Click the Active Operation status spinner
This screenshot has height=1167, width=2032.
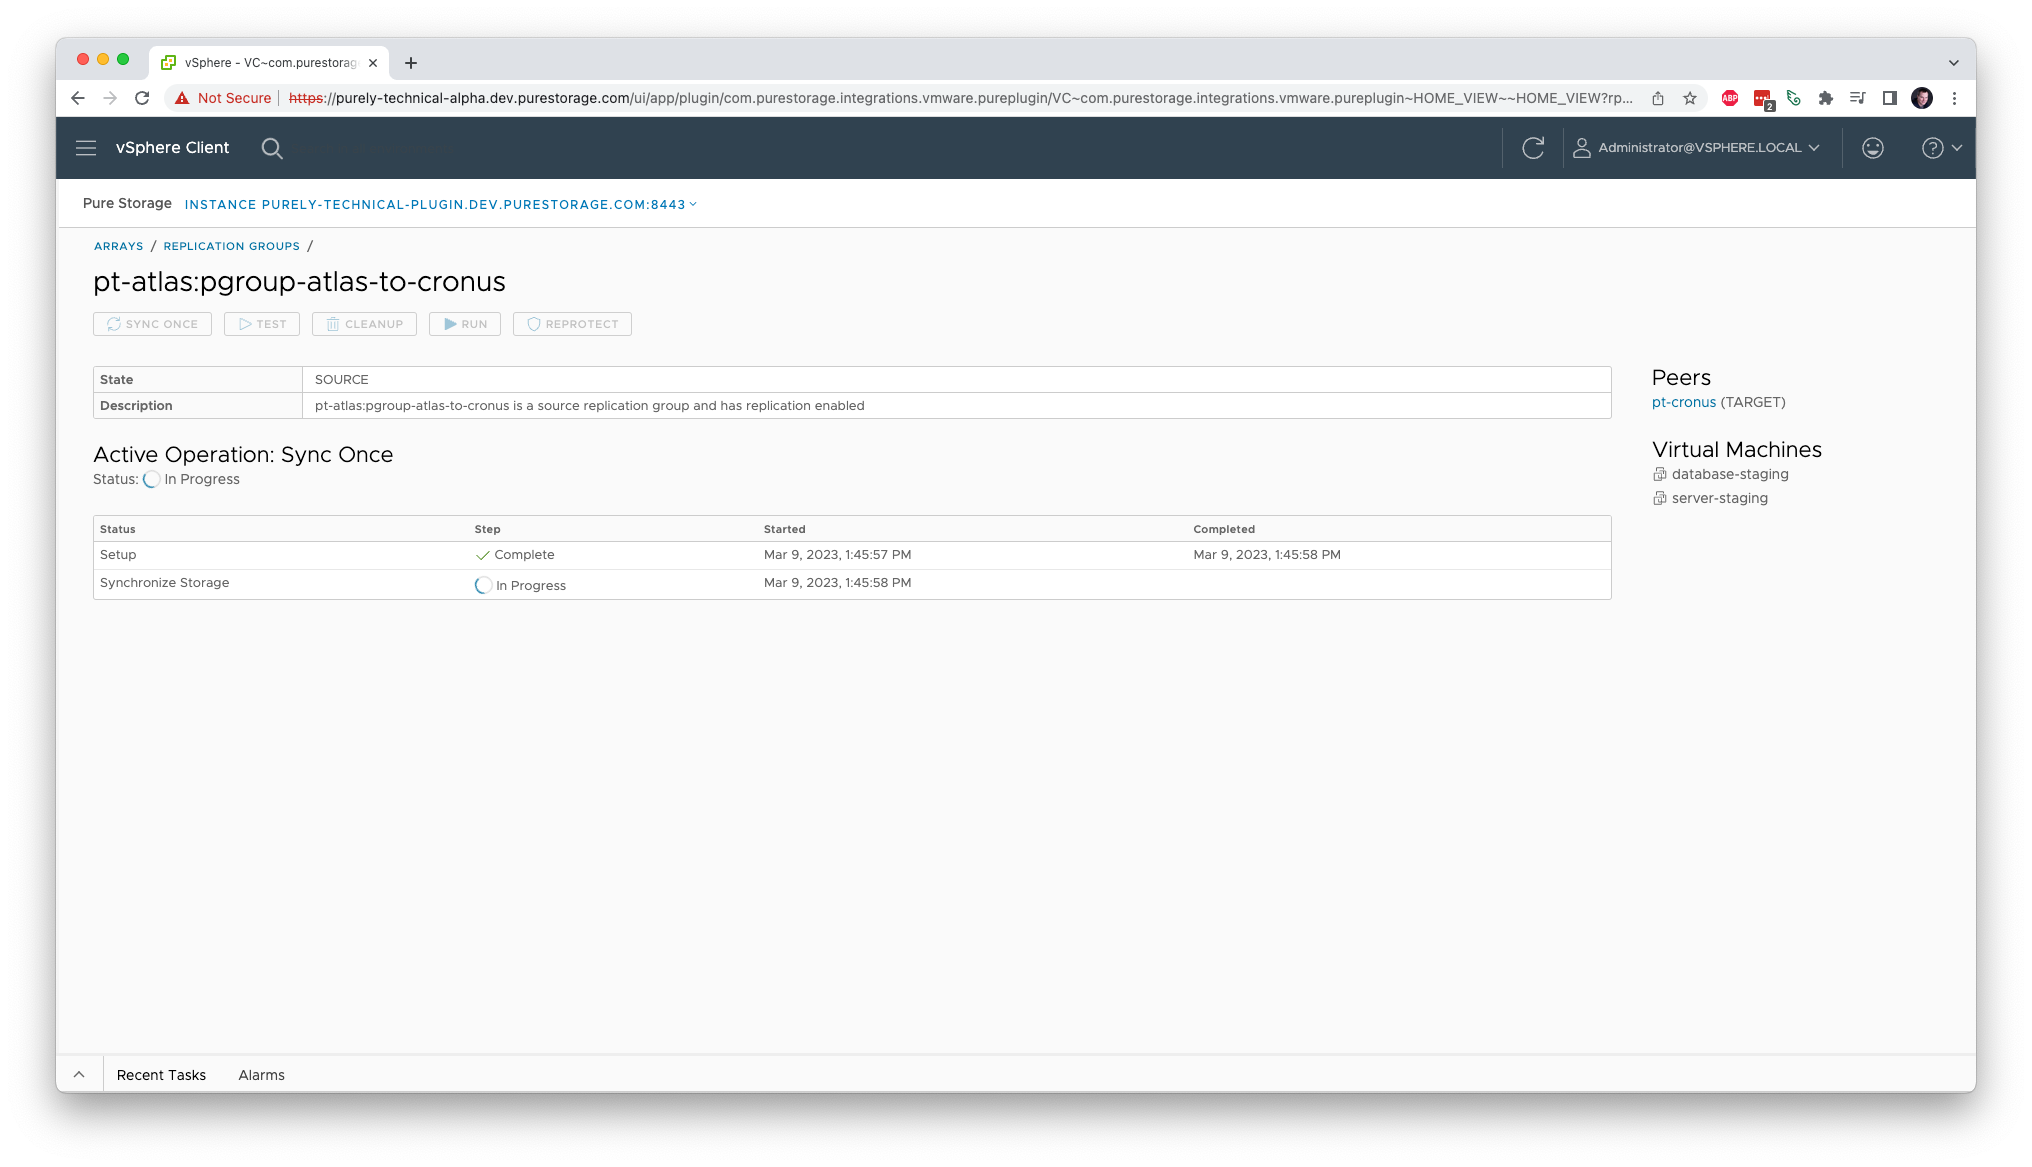click(x=151, y=480)
